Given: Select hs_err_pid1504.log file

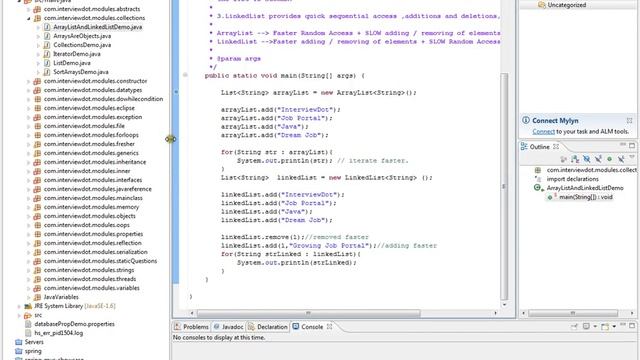Looking at the screenshot, I should coord(58,333).
